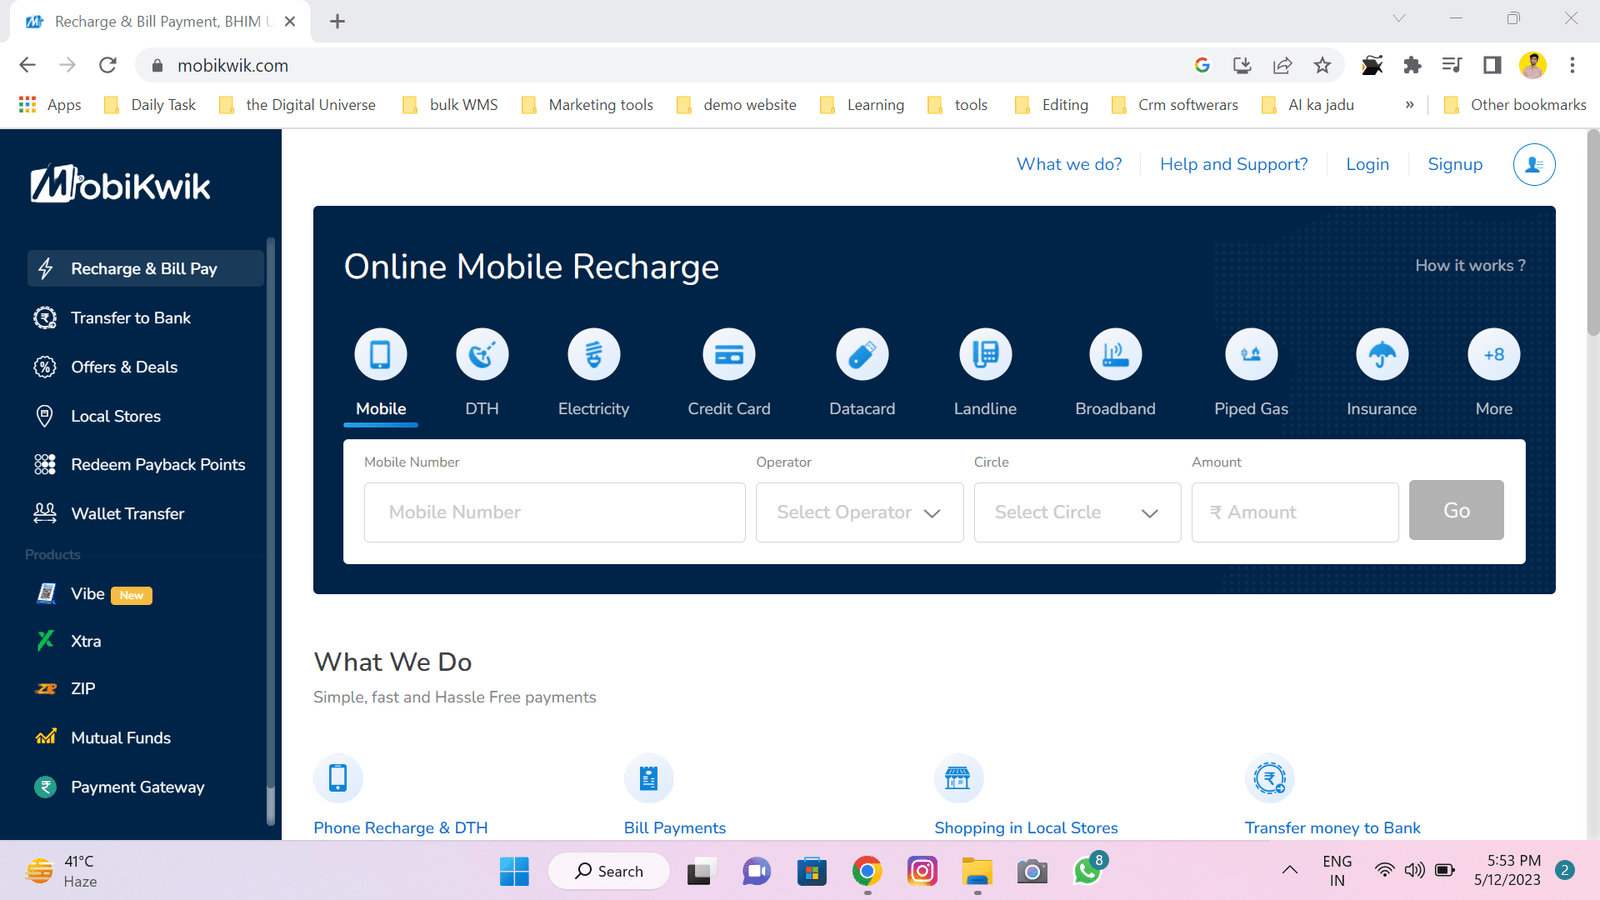This screenshot has height=900, width=1600.
Task: Reload the mobikwik.com page
Action: 108,66
